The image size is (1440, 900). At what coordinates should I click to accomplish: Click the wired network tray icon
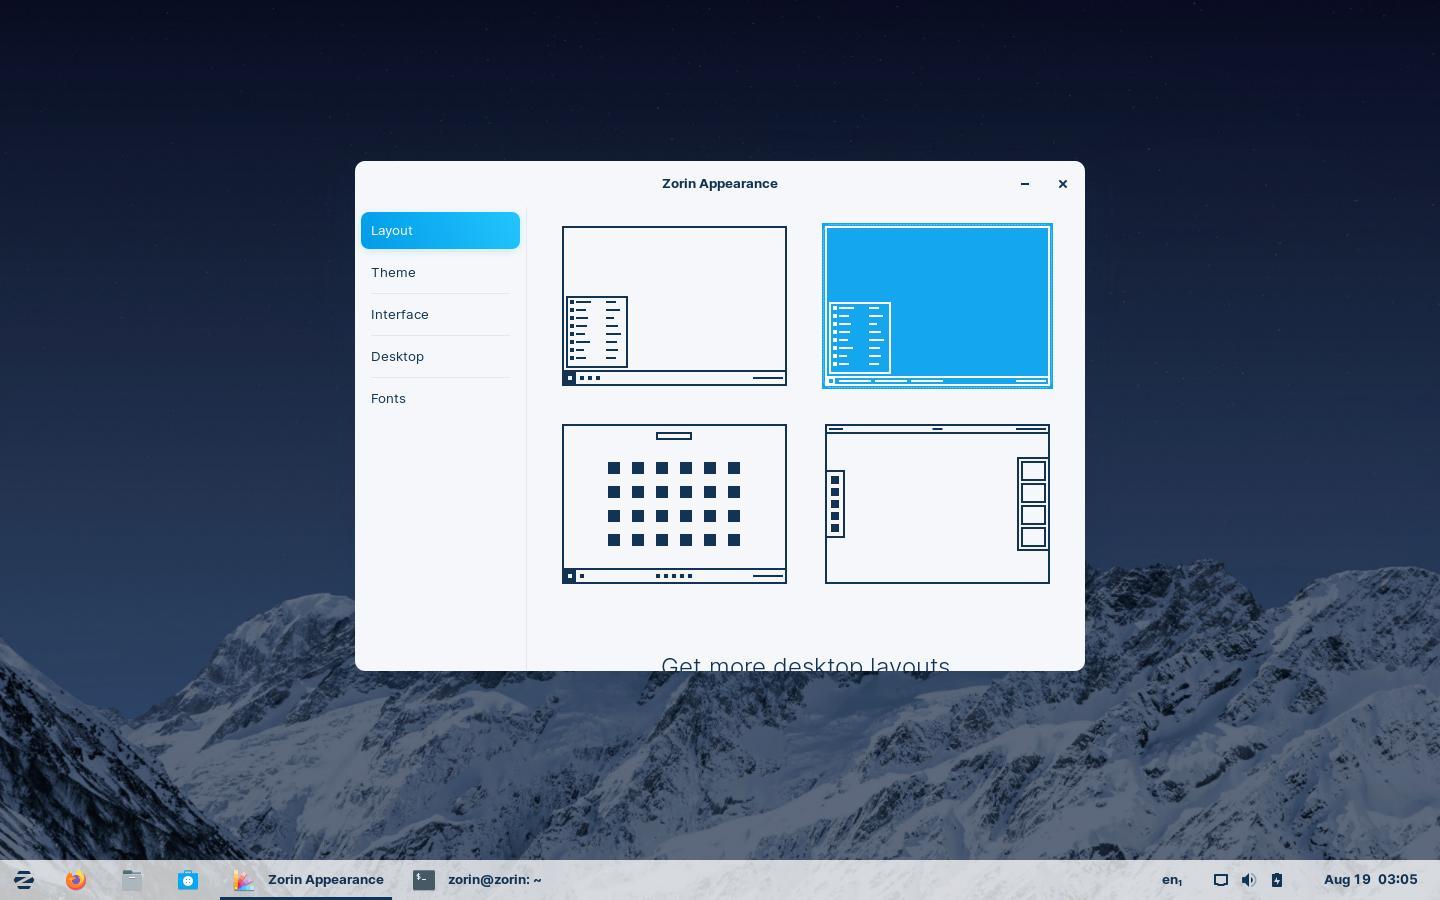point(1220,880)
